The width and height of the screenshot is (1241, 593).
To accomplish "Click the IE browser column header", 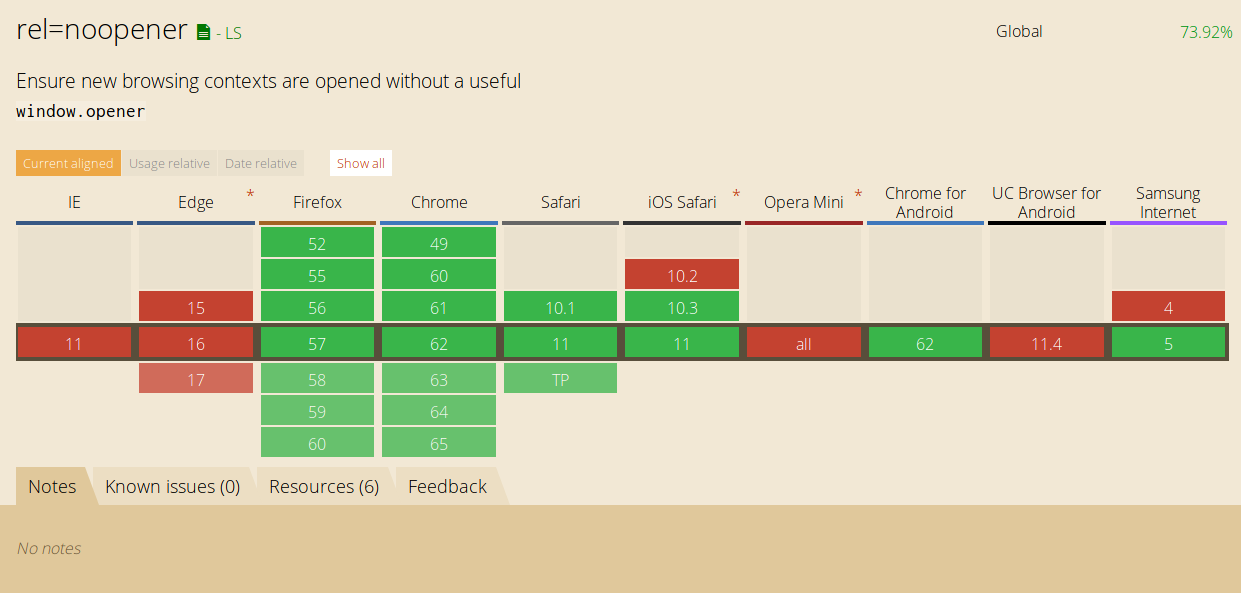I will (74, 203).
